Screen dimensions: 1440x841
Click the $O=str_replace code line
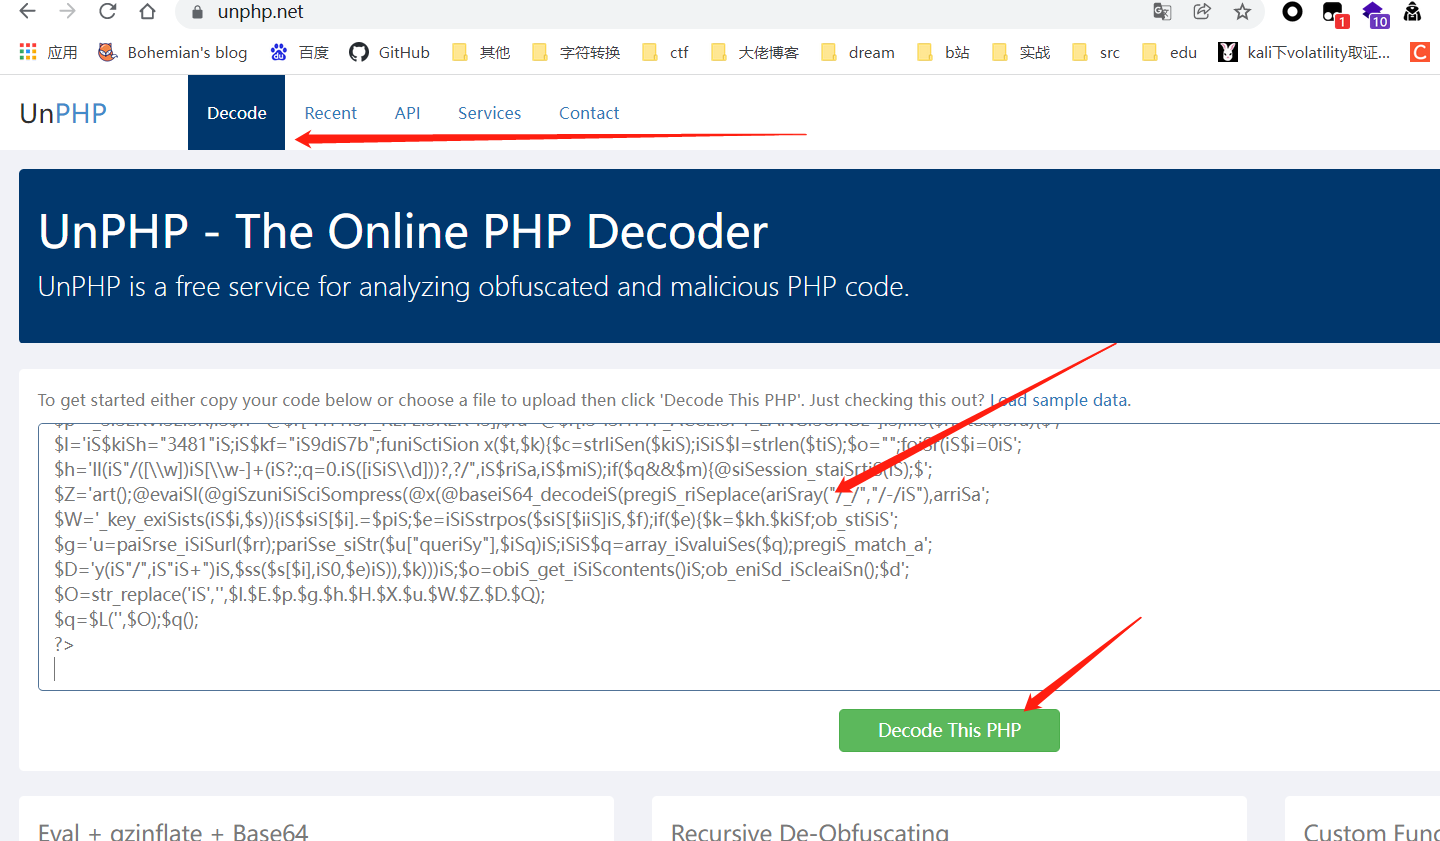pos(300,594)
